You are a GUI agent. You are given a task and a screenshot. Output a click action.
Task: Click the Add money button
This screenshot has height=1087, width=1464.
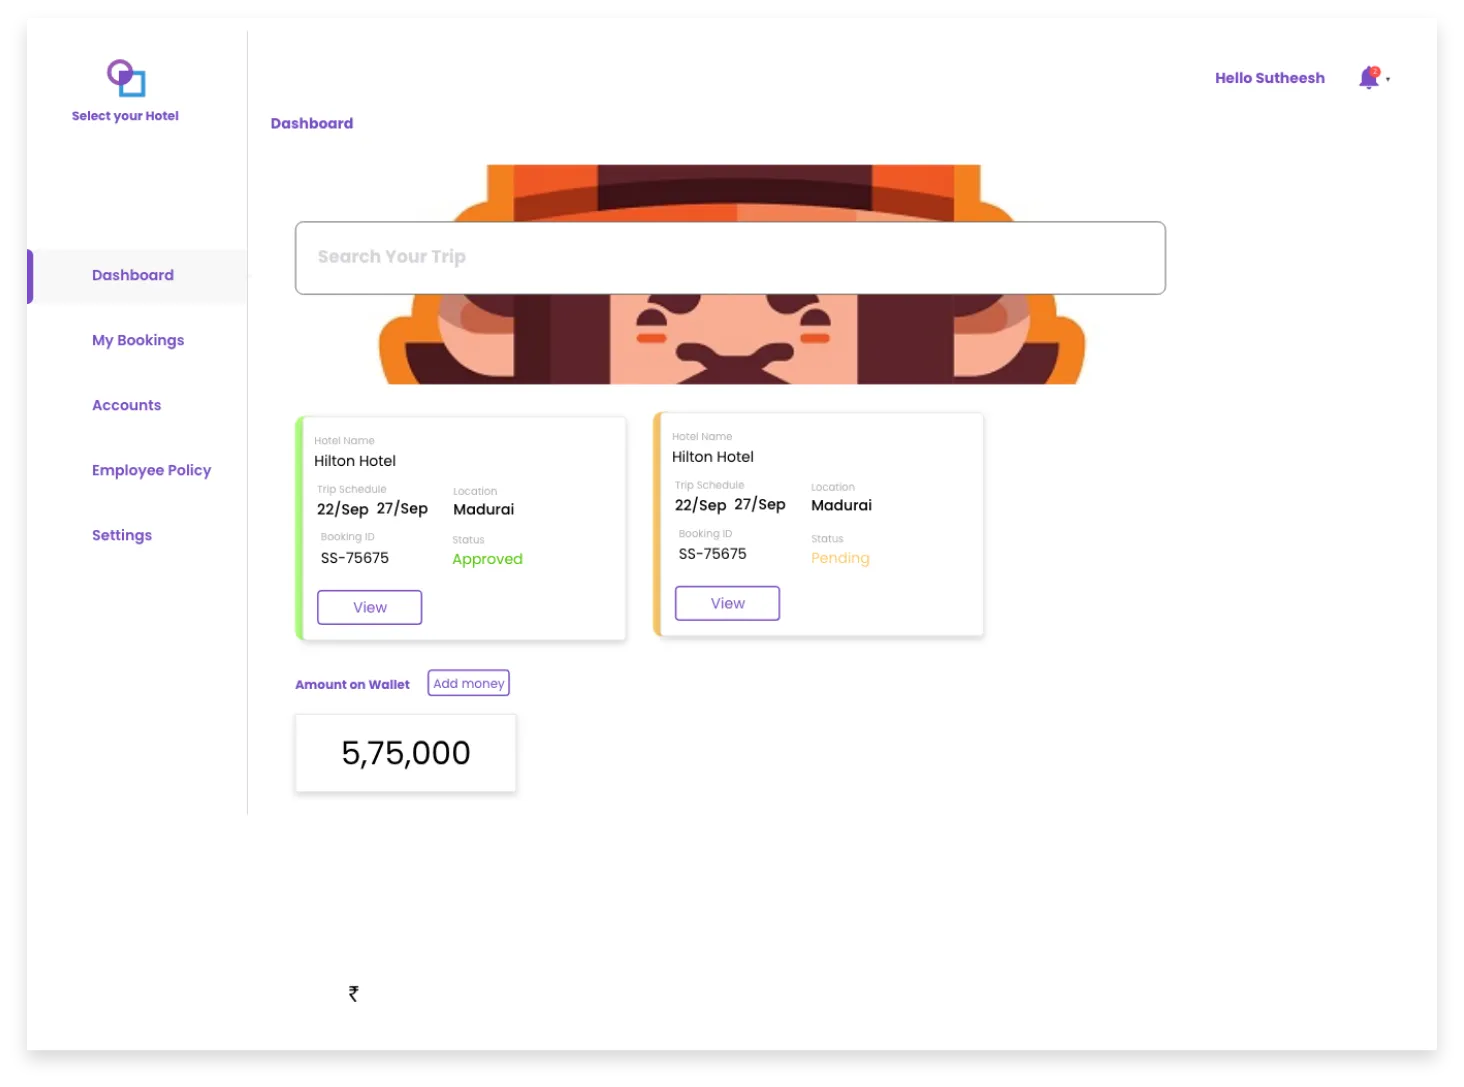point(468,683)
